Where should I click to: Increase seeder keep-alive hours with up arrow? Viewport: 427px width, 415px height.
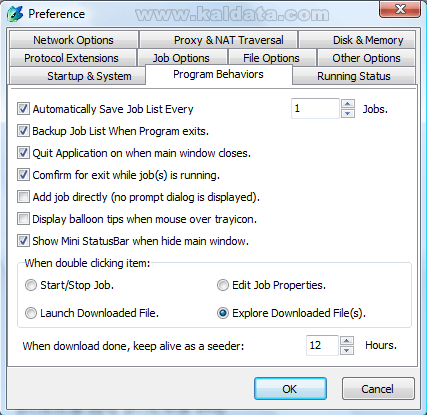347,341
